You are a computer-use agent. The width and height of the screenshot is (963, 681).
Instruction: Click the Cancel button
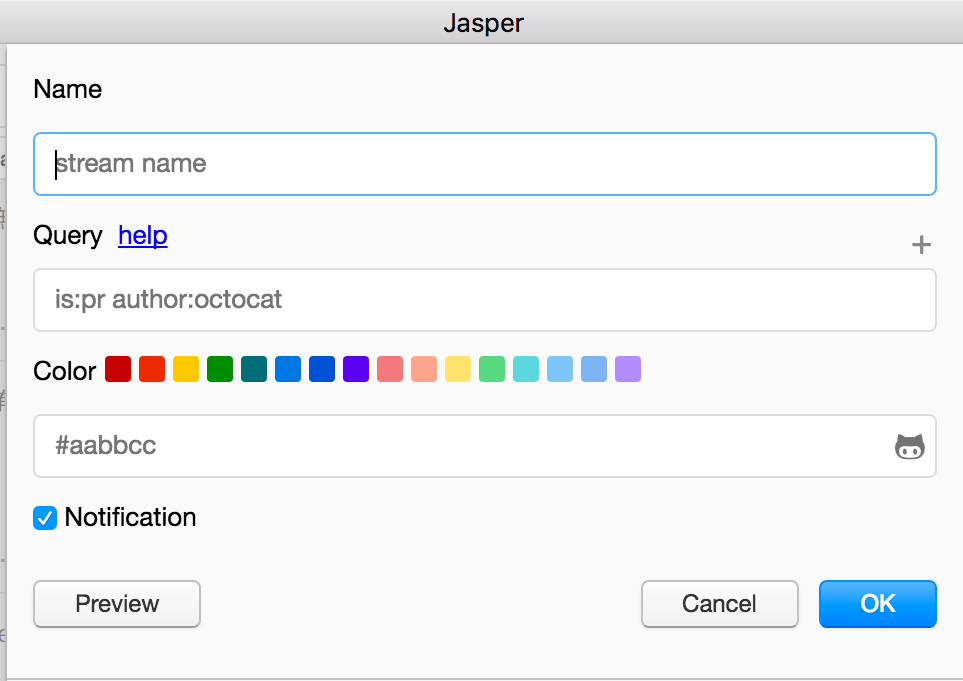[x=719, y=604]
